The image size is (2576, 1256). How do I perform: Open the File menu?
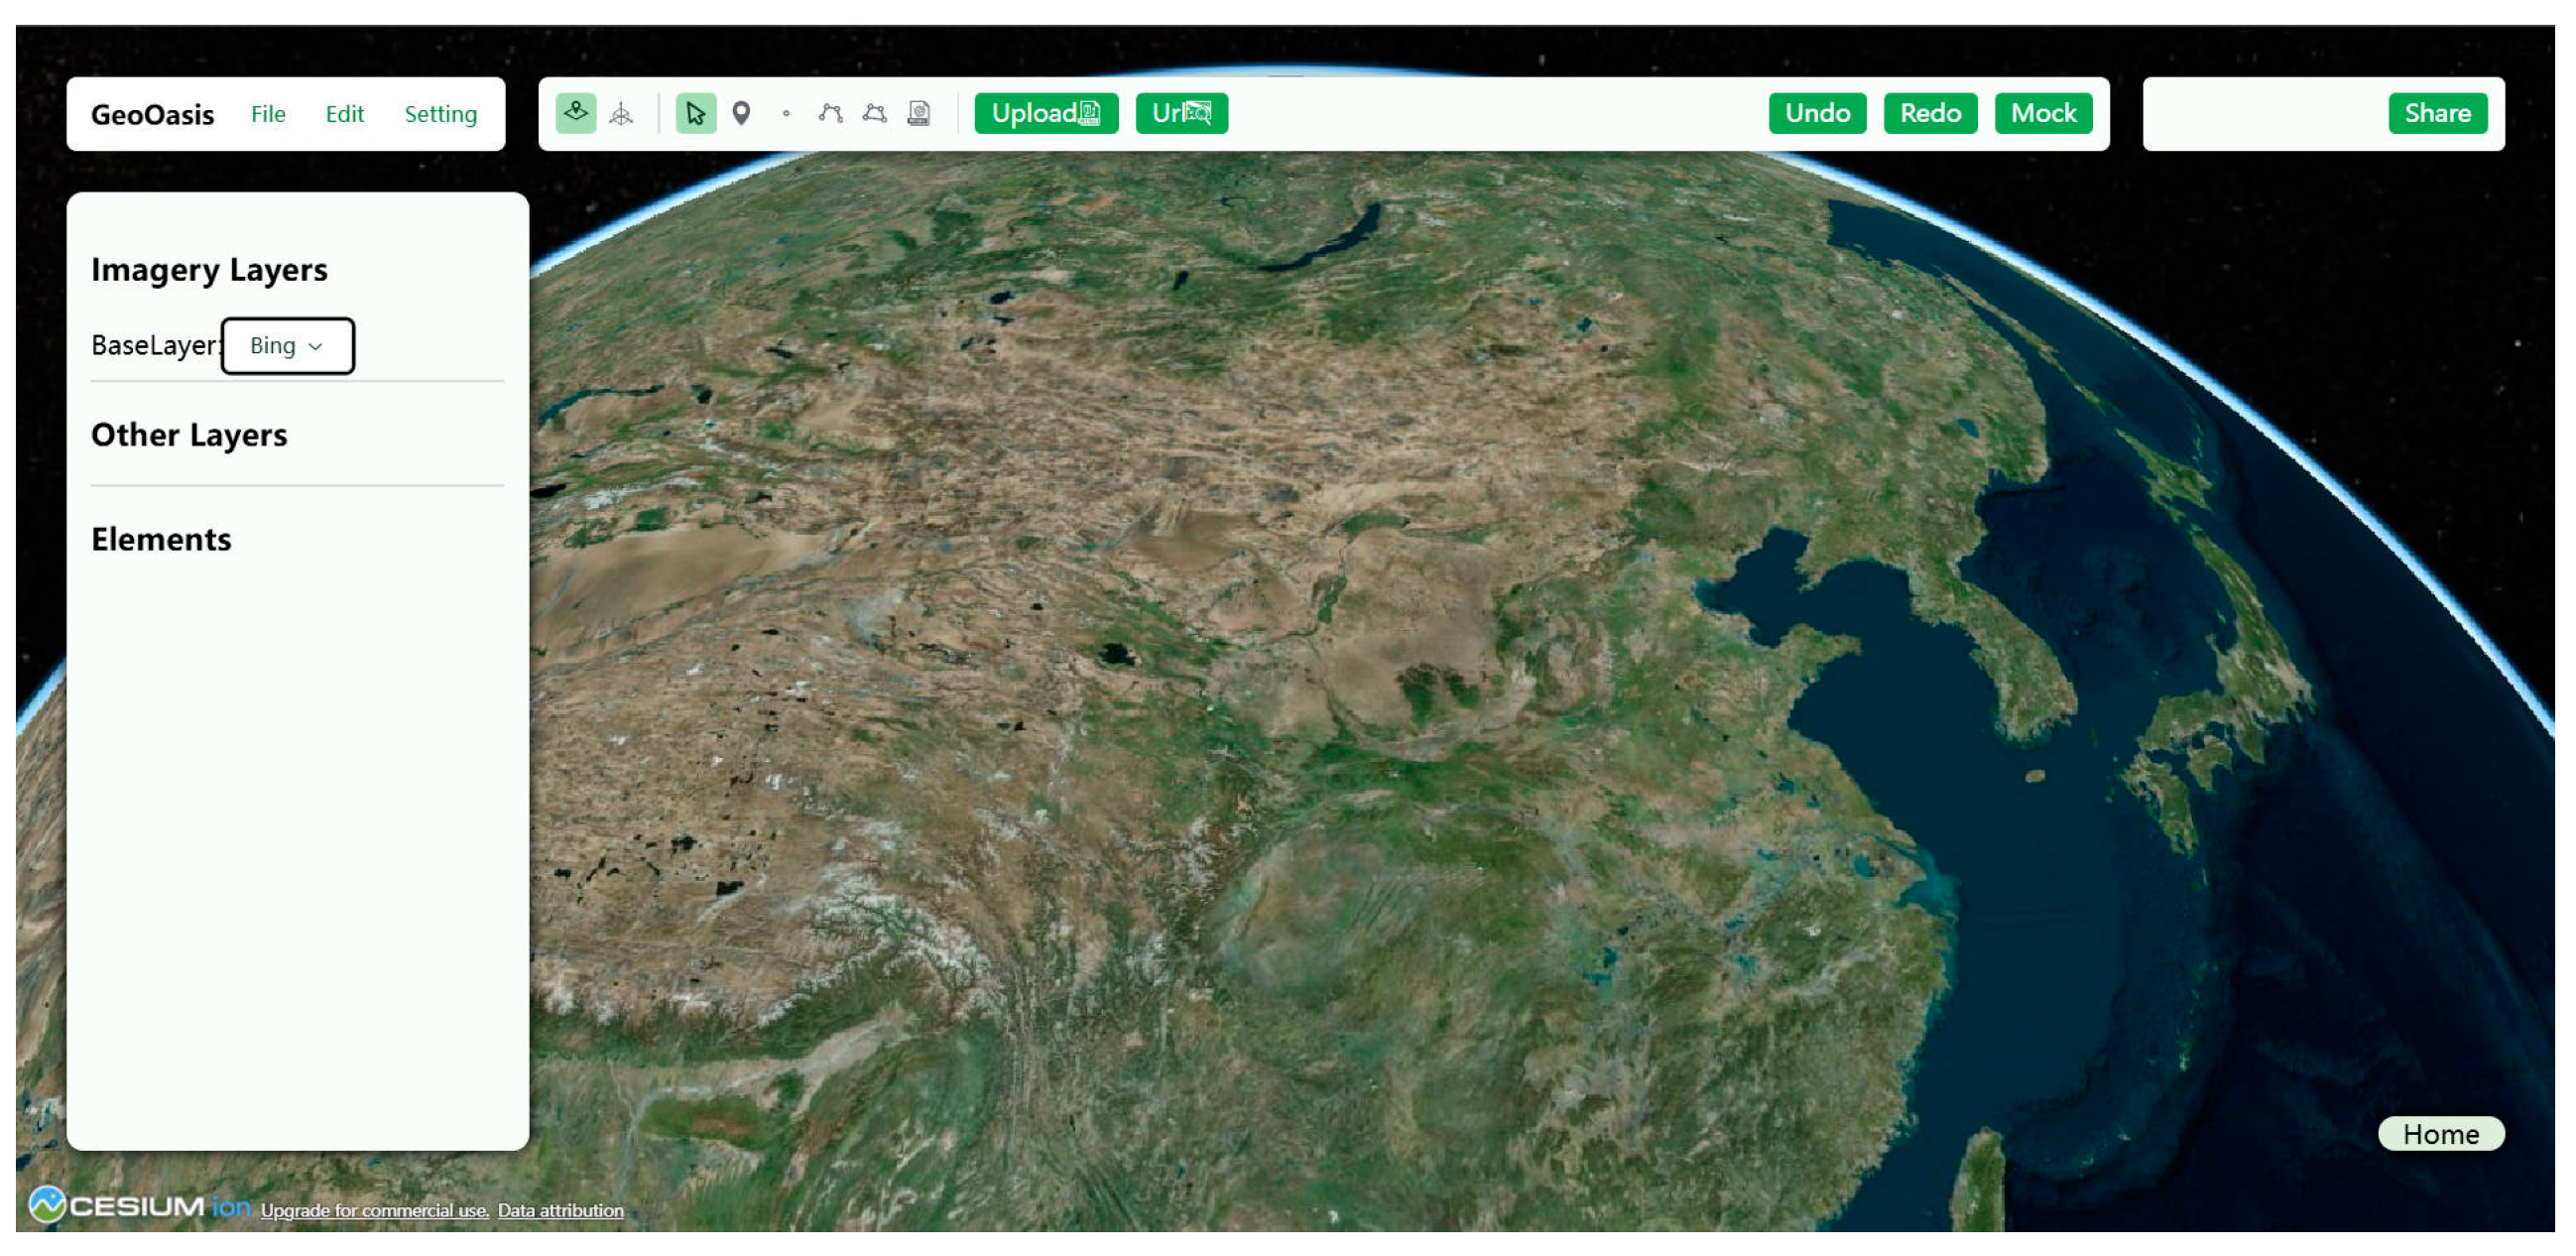coord(268,114)
